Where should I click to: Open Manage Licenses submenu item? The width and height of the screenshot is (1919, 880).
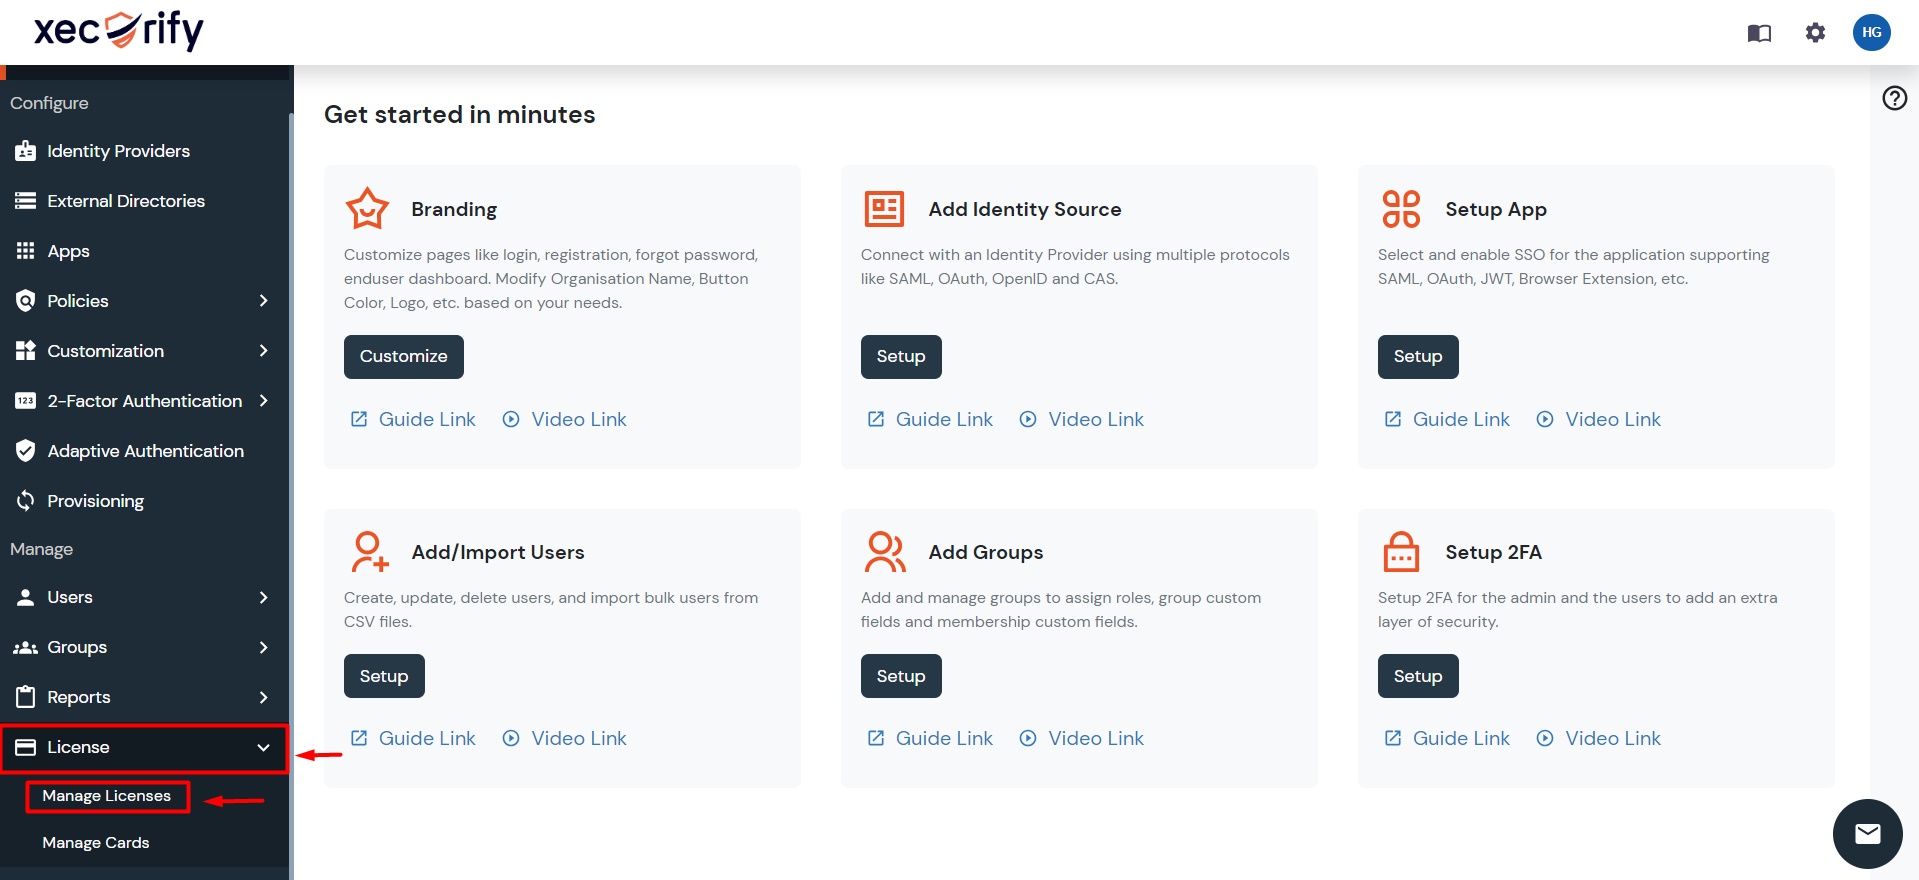click(107, 796)
